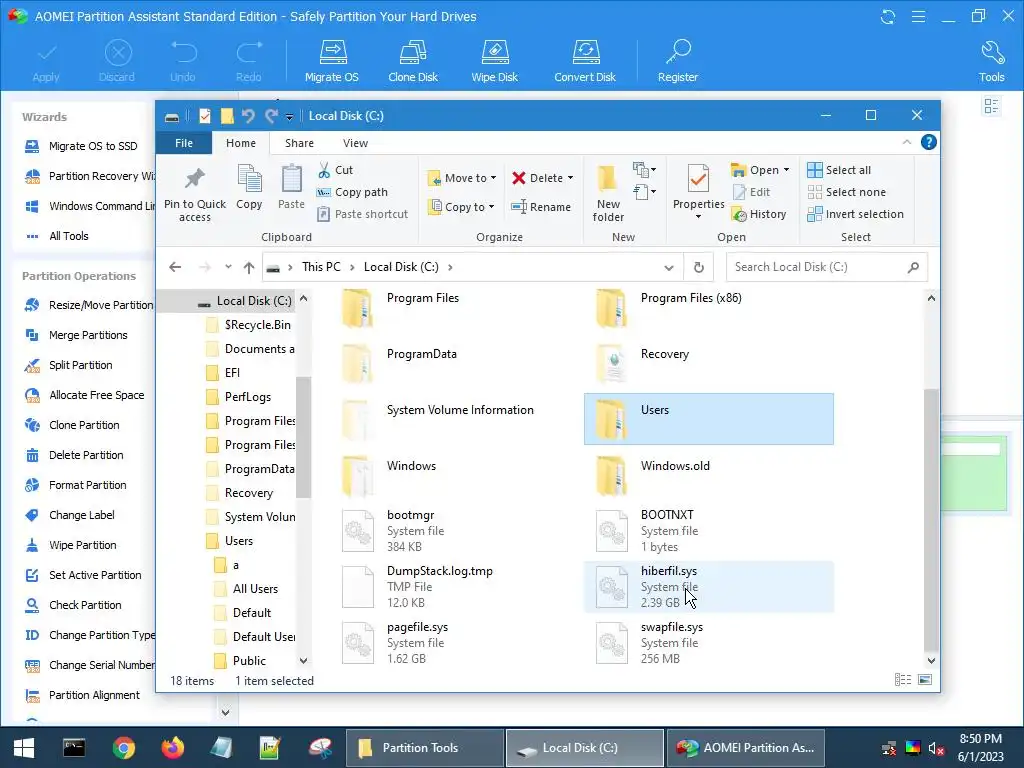Click Select none in the ribbon
Viewport: 1024px width, 768px height.
846,192
